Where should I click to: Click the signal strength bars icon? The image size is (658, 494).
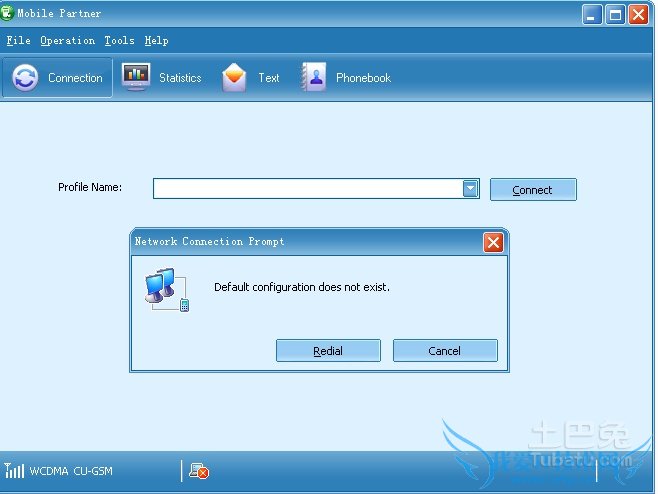pyautogui.click(x=14, y=470)
